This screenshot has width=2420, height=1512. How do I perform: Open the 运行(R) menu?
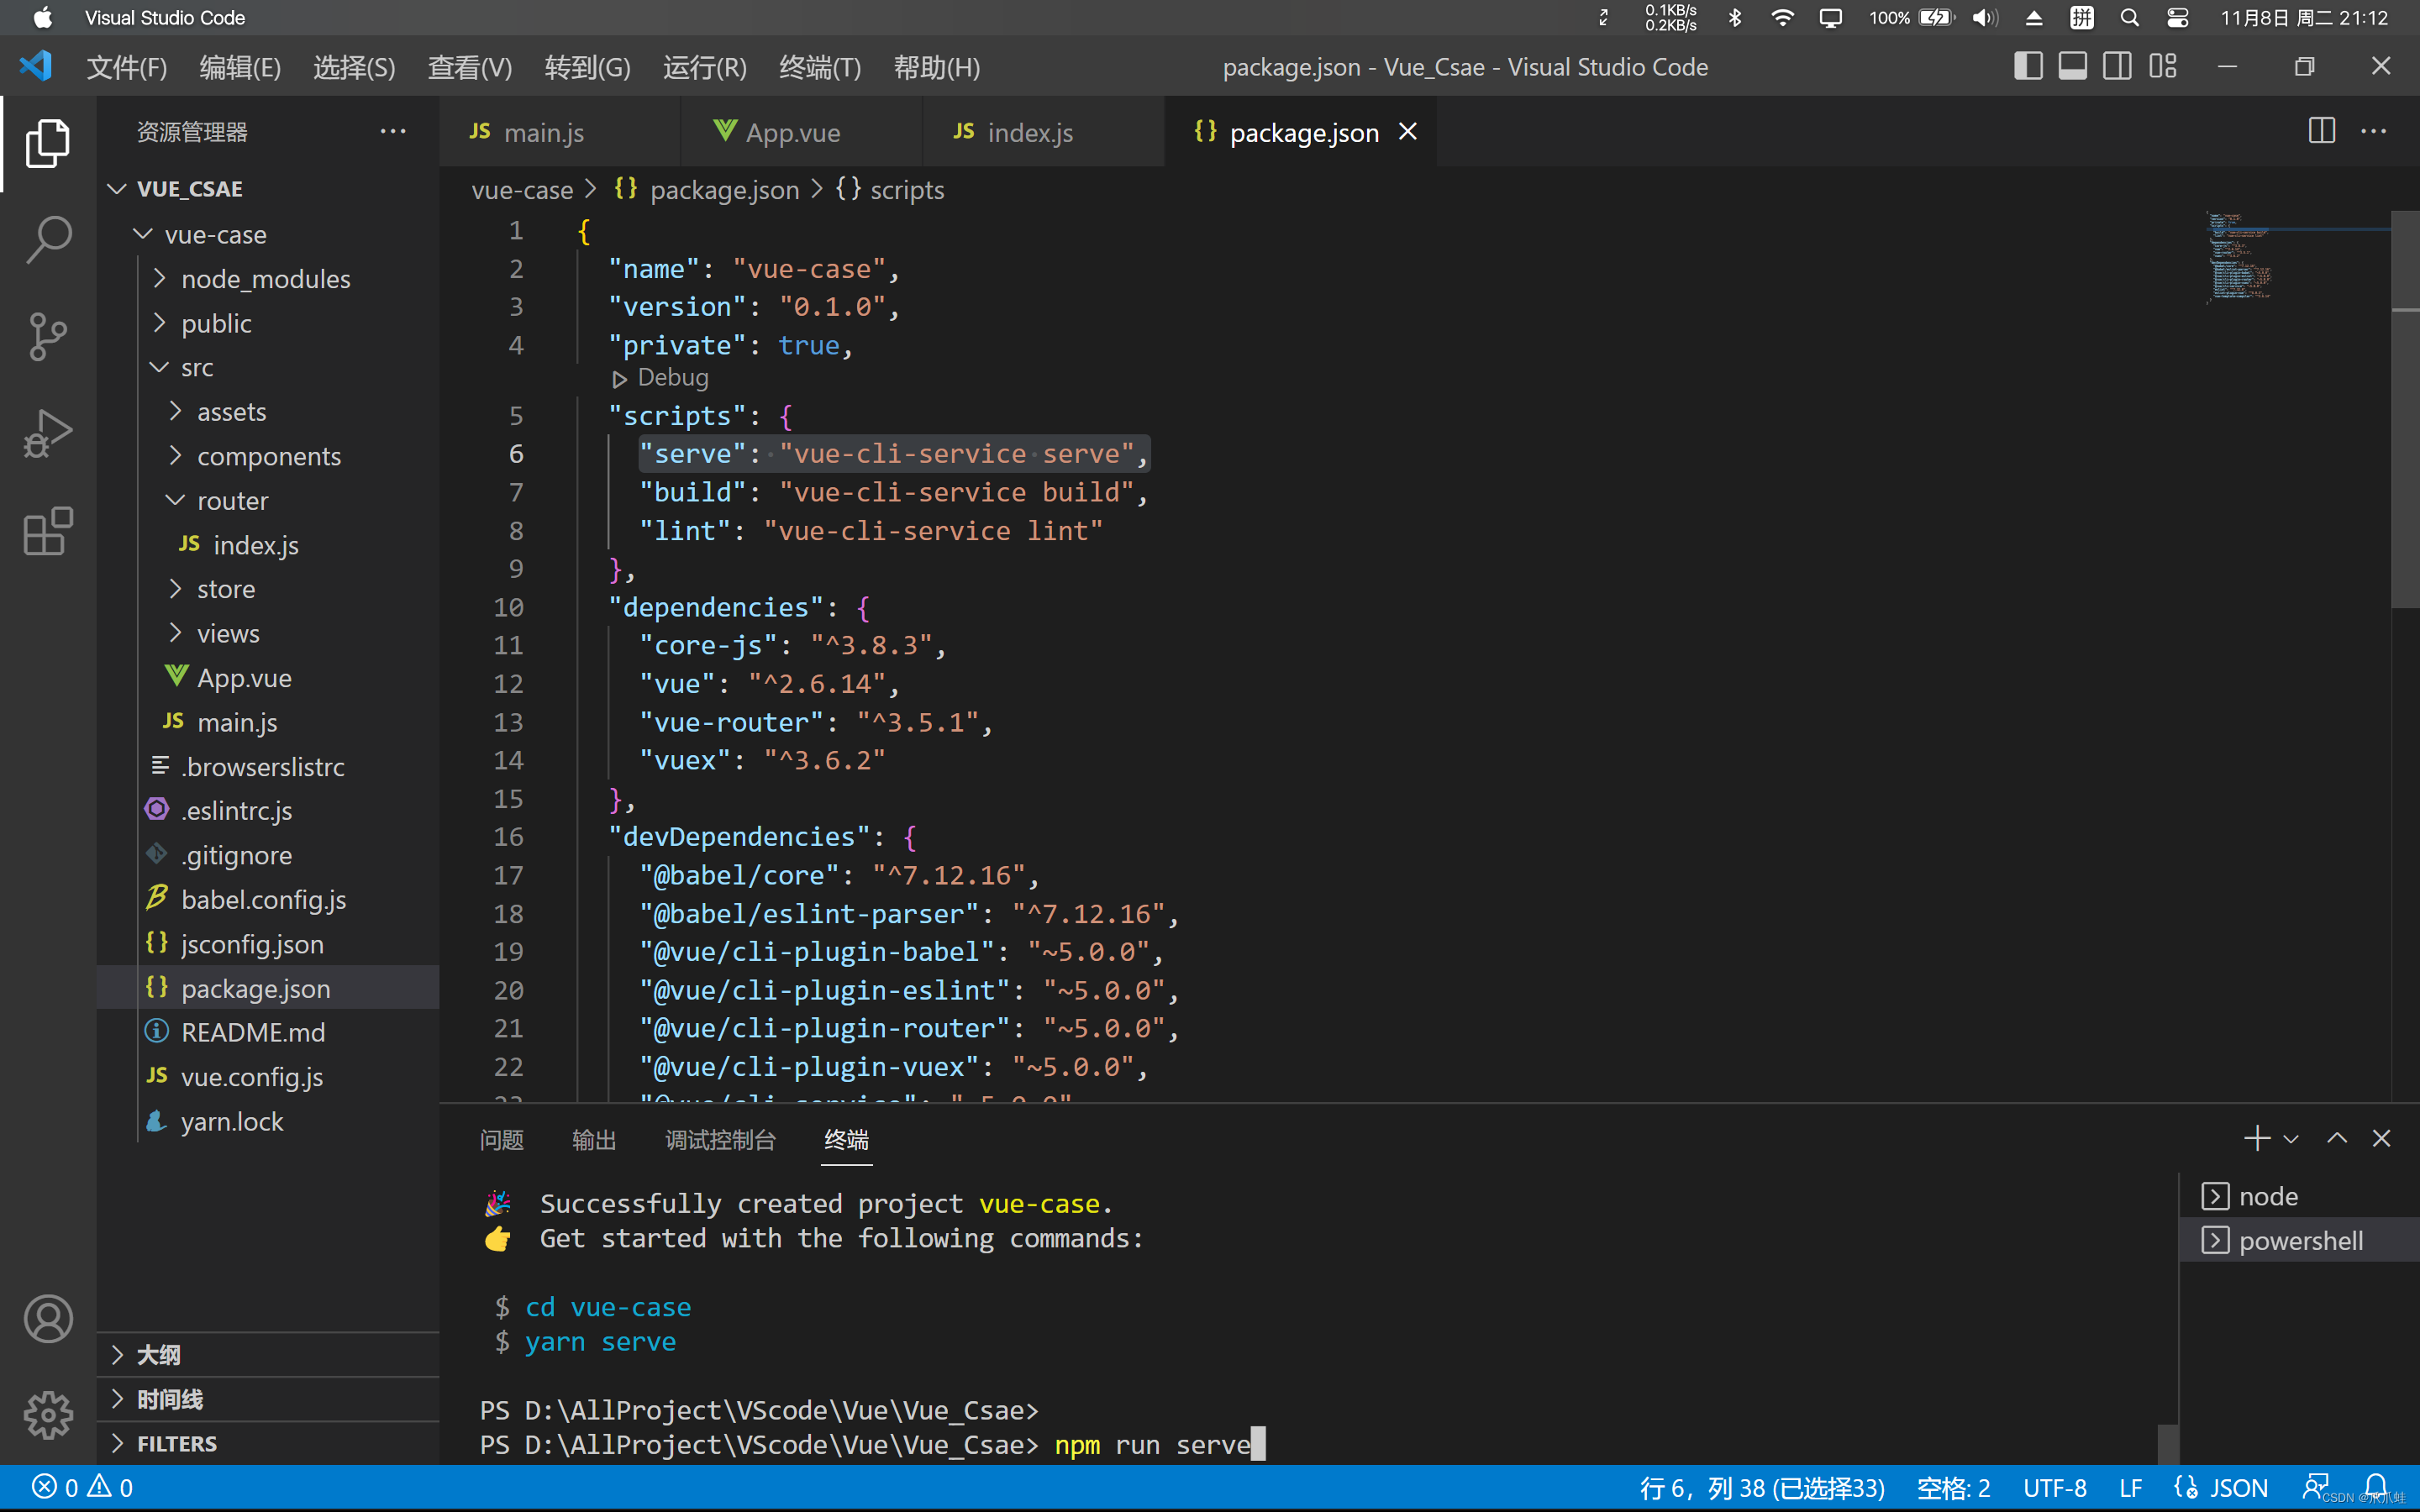[x=704, y=67]
